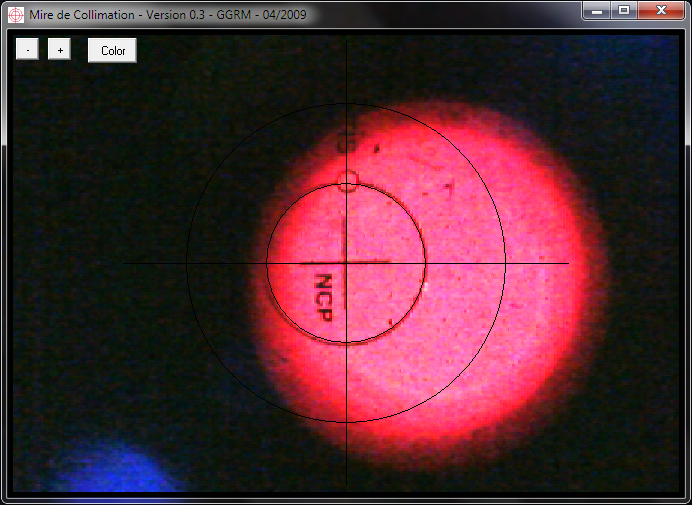The height and width of the screenshot is (505, 692).
Task: Click inner circle's rightmost point on the horizontal line
Action: [x=426, y=263]
